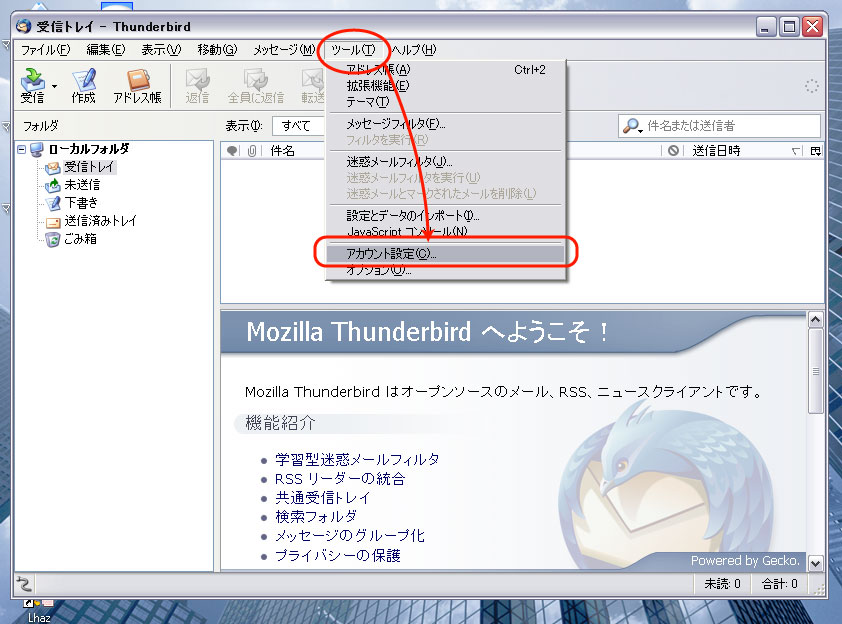Screen dimensions: 842x624
Task: Select the 未送信 unsent folder
Action: point(73,185)
